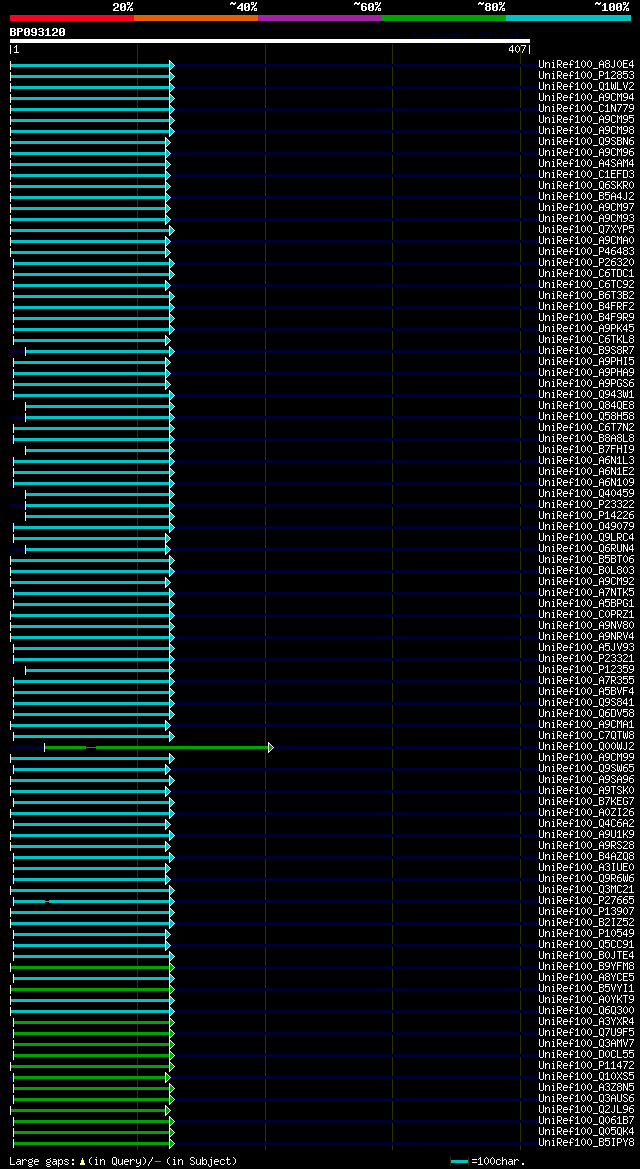Select label UniRef100_B9S8R7
Viewport: 640px width, 1169px height.
586,350
